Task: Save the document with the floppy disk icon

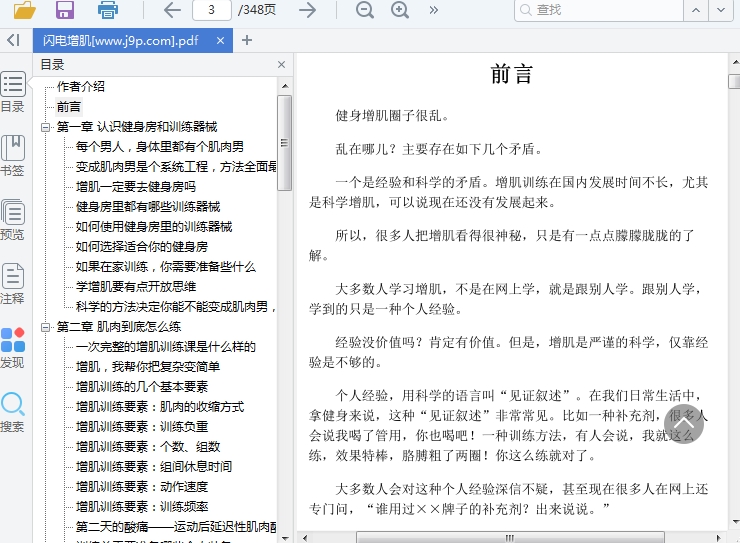Action: point(65,9)
